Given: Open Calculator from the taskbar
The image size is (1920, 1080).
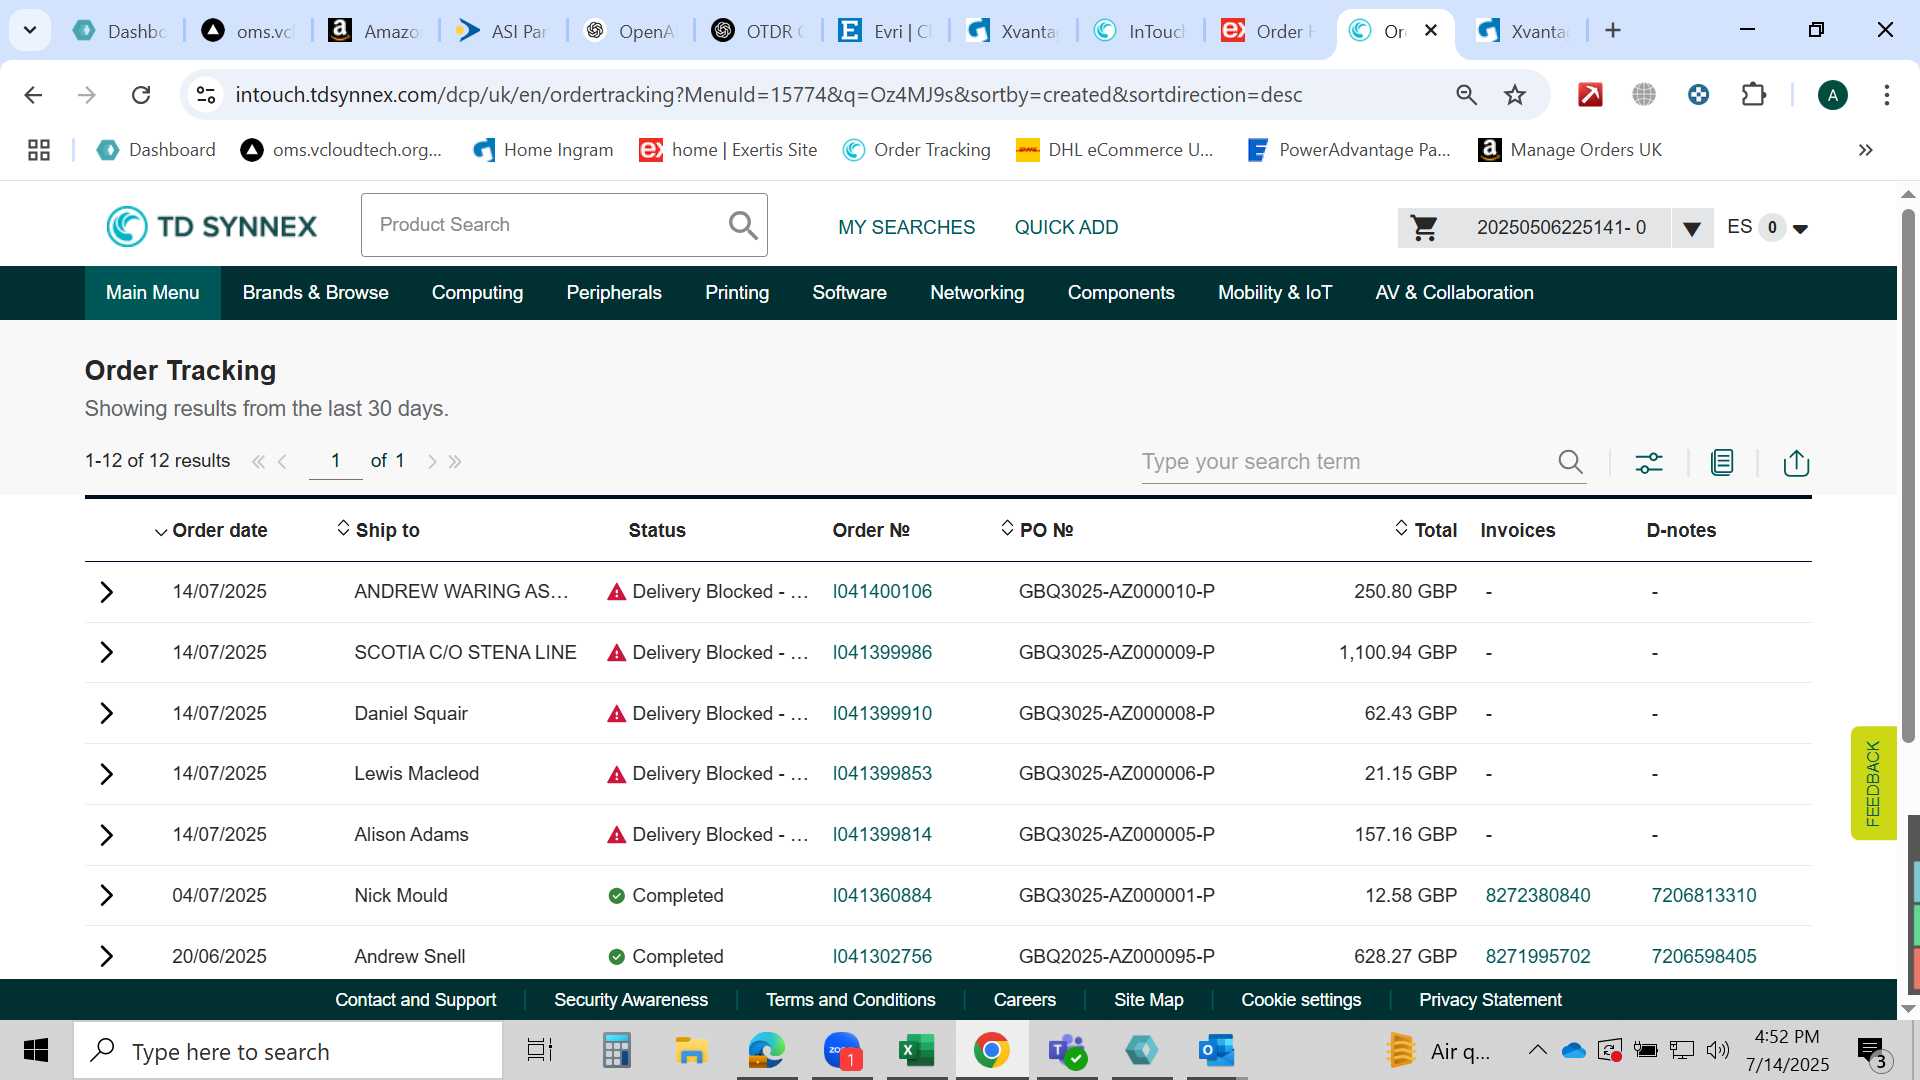Looking at the screenshot, I should pyautogui.click(x=616, y=1051).
